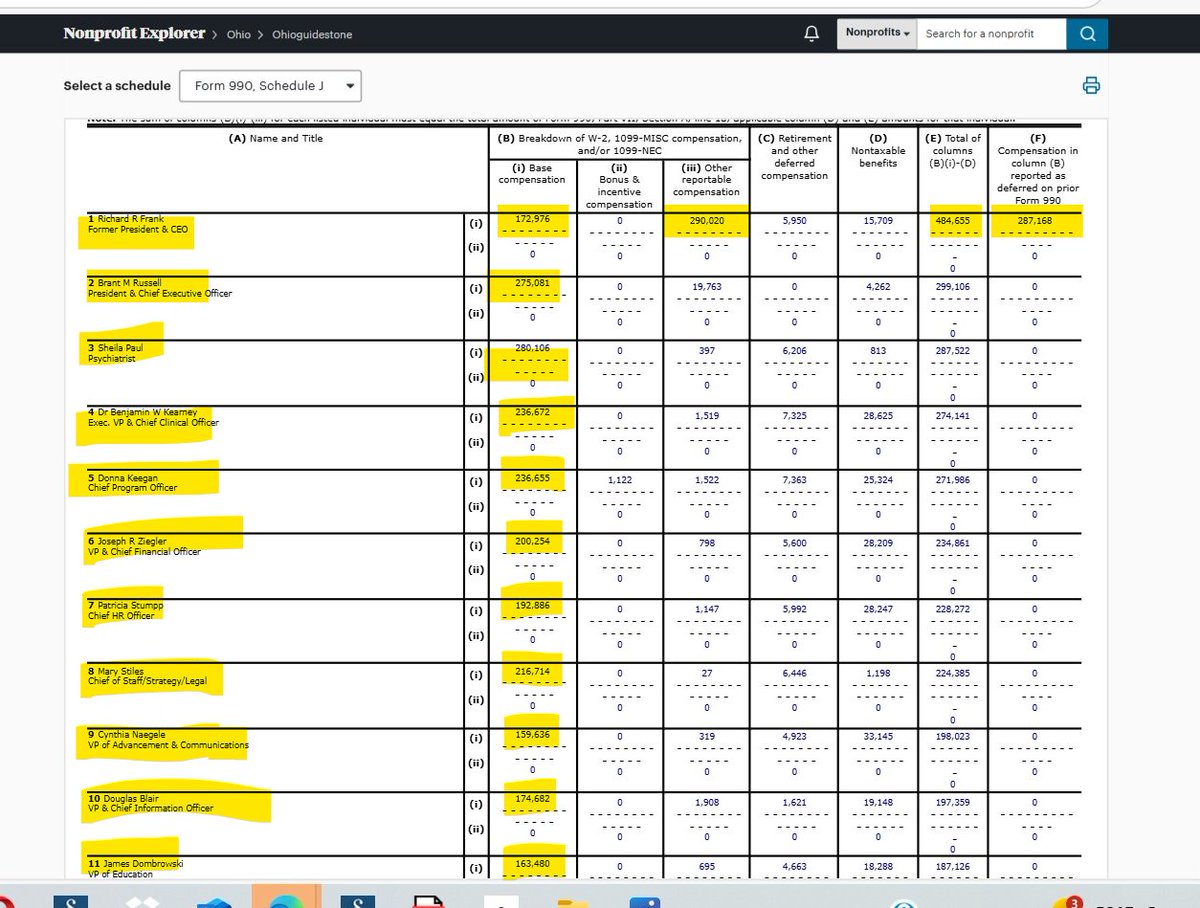Focus the Search for a nonprofit field
The width and height of the screenshot is (1200, 908).
click(x=991, y=33)
